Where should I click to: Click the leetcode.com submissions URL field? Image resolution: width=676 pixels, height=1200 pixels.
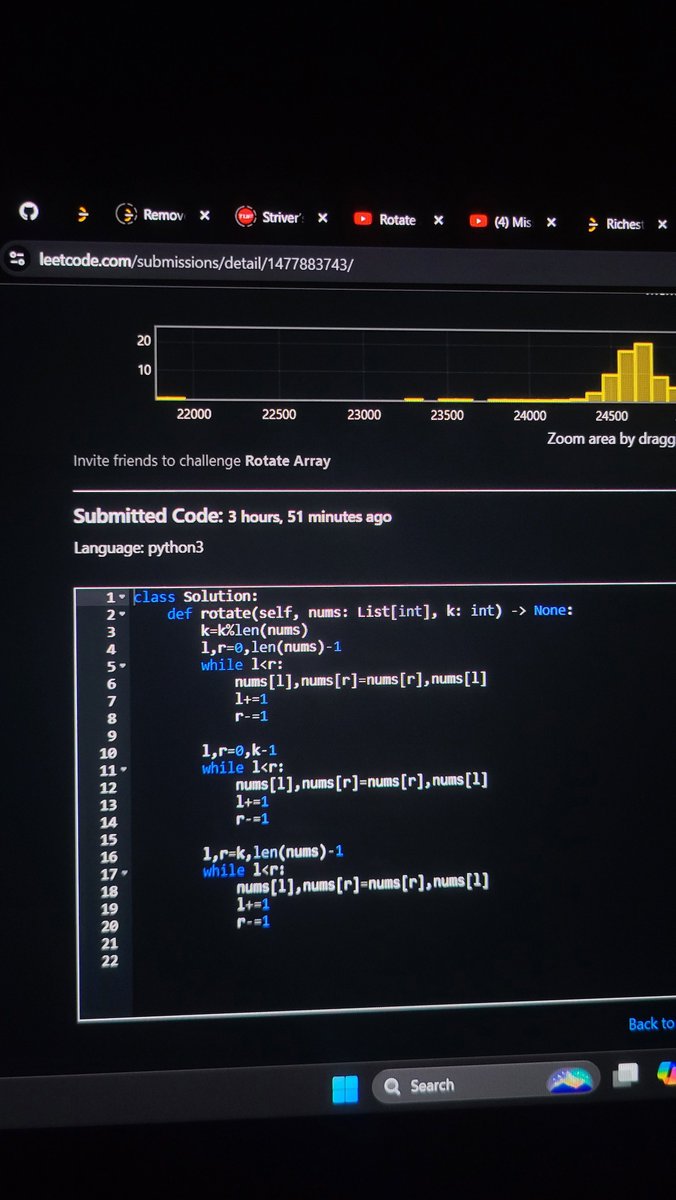coord(196,263)
